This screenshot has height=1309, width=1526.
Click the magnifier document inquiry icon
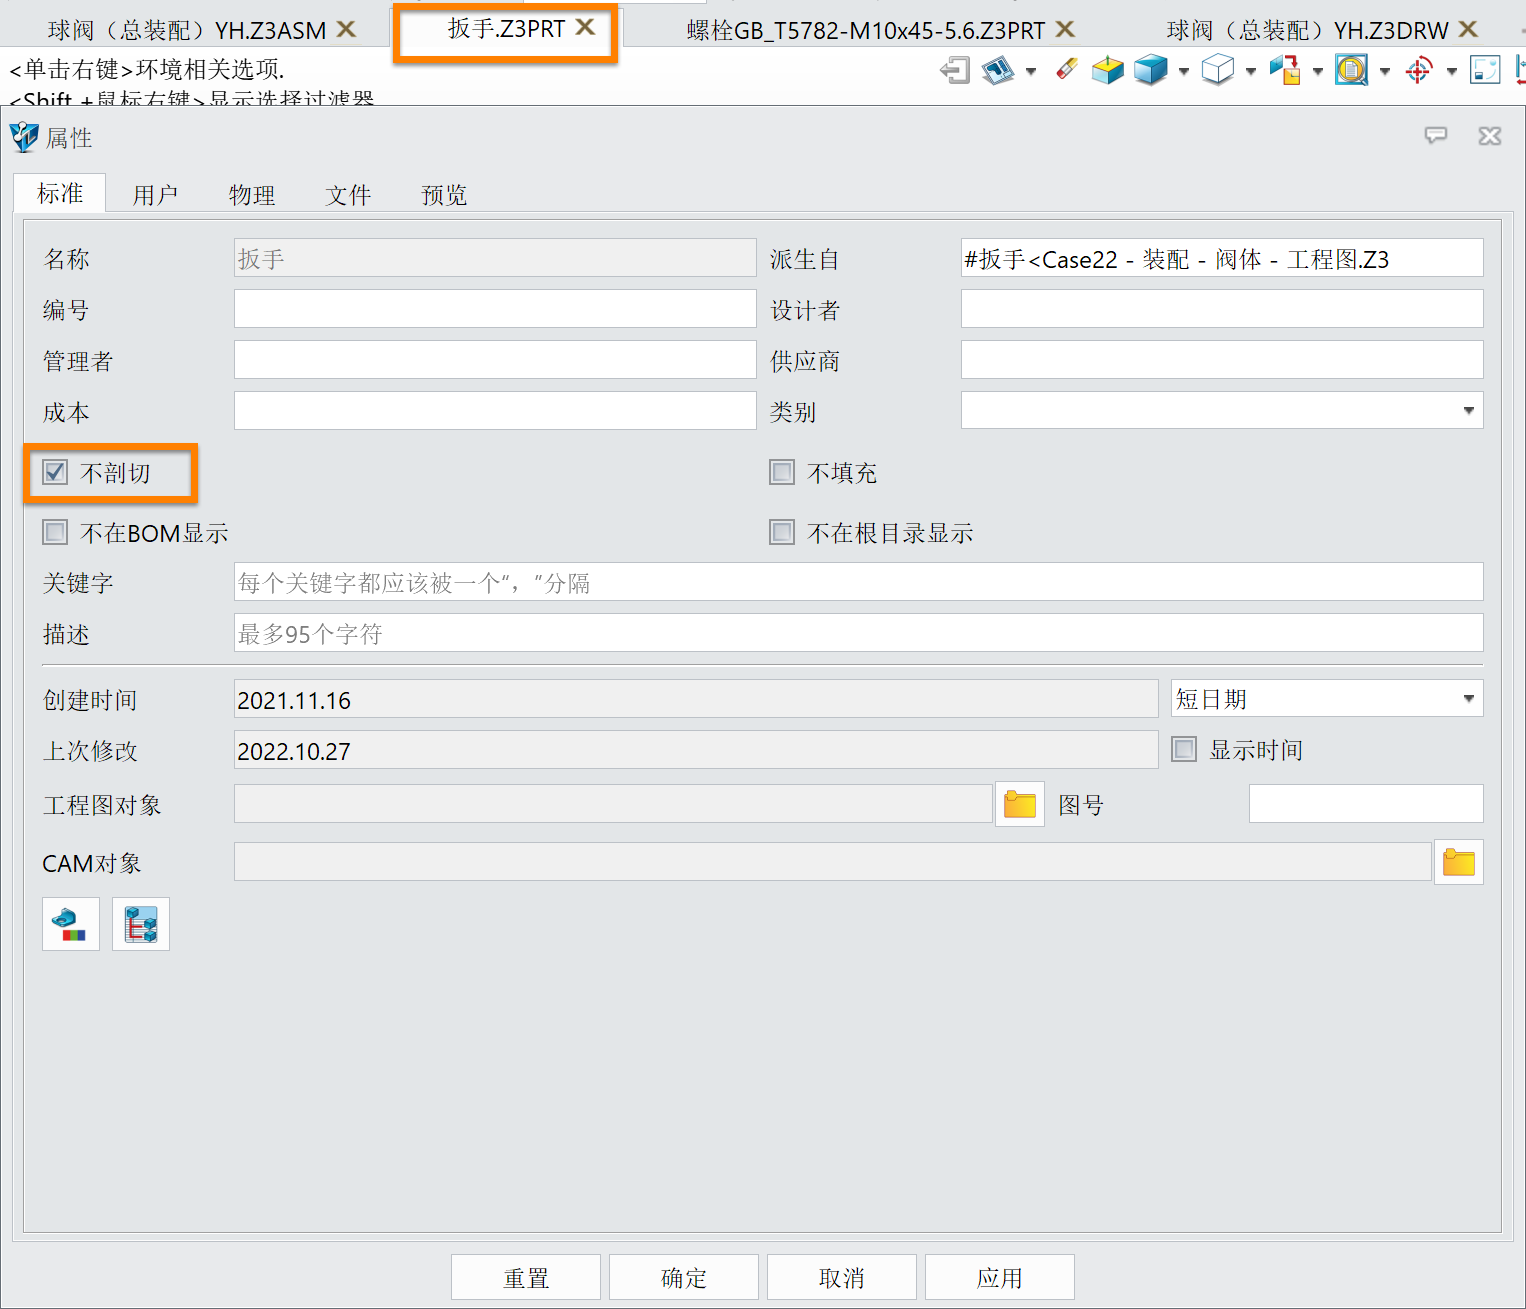point(1351,70)
